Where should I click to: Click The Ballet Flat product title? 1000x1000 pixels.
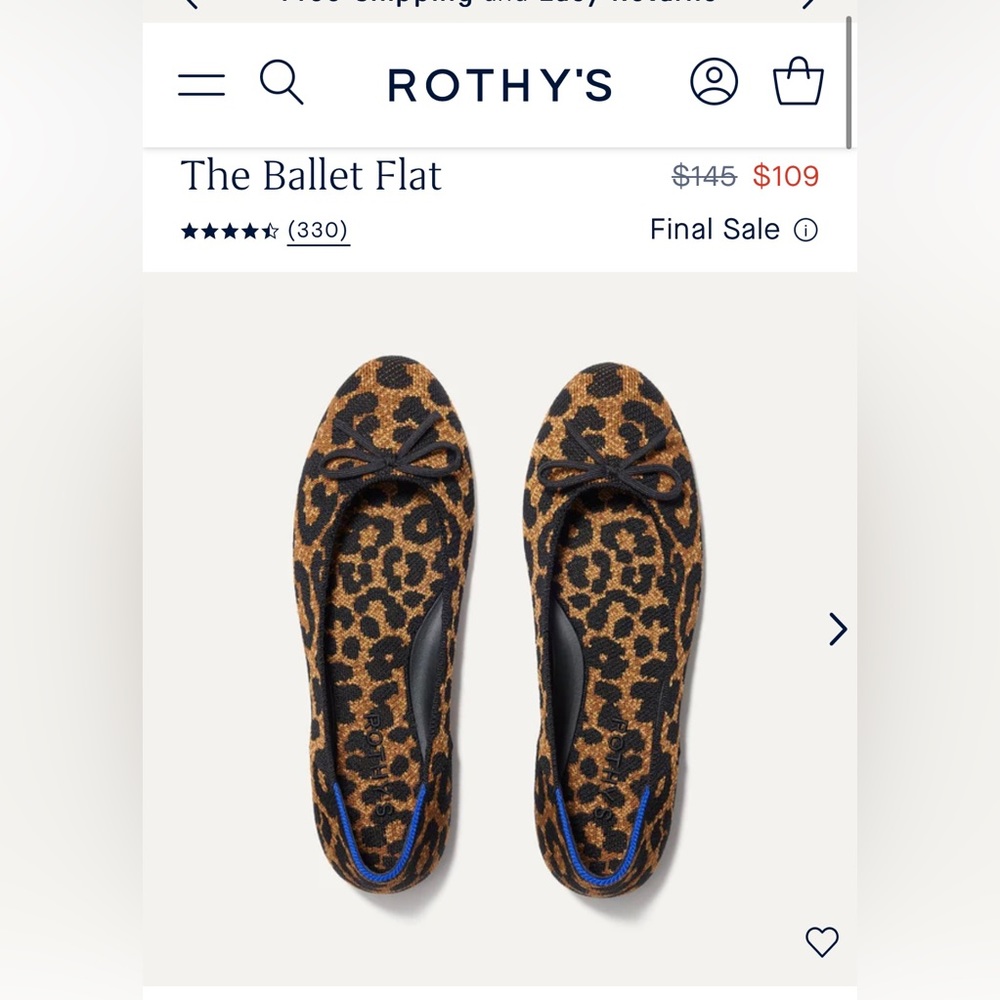click(x=311, y=176)
